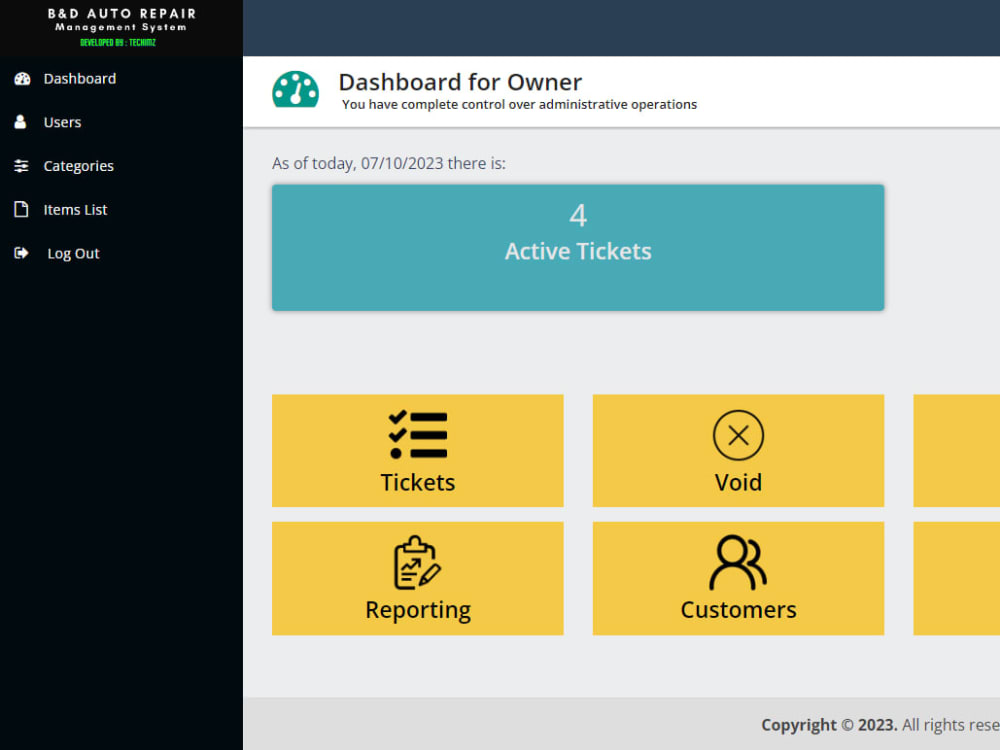This screenshot has height=750, width=1000.
Task: Click the Dashboard gauge icon in sidebar
Action: [22, 78]
